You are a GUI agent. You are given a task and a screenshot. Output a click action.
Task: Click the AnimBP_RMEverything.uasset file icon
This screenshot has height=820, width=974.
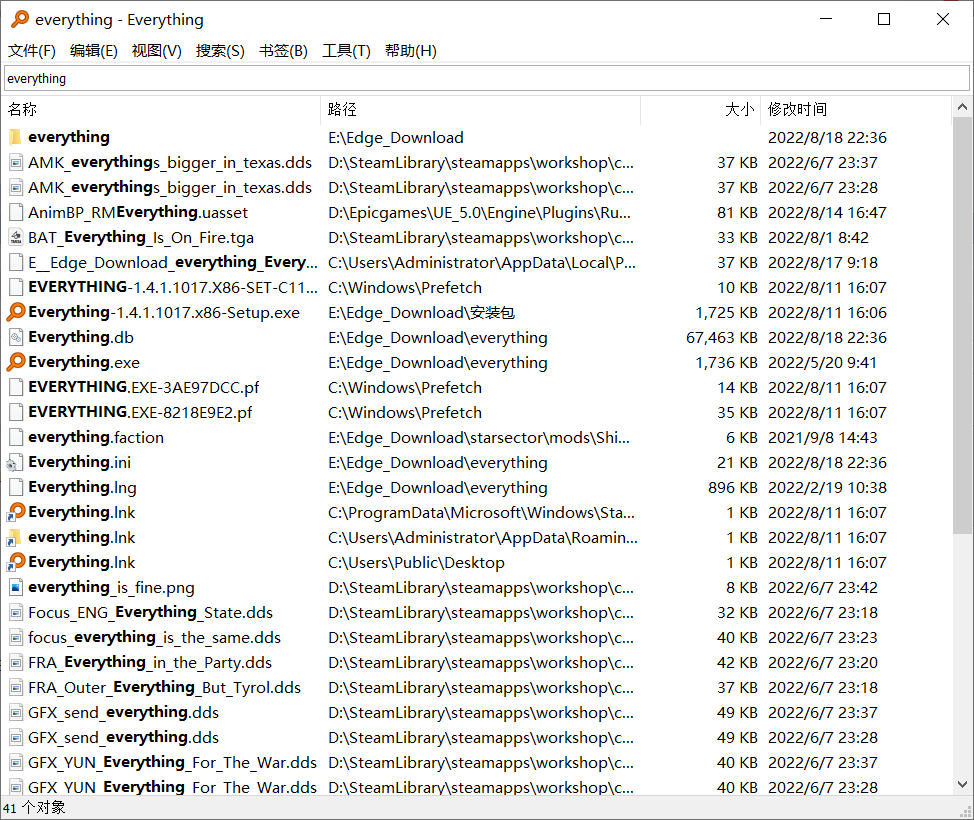click(16, 212)
